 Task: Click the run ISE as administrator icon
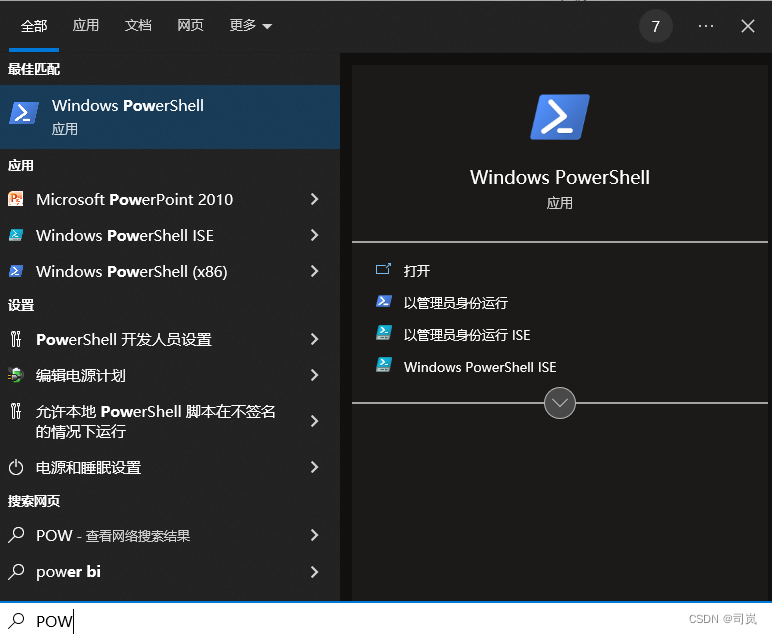click(x=384, y=333)
